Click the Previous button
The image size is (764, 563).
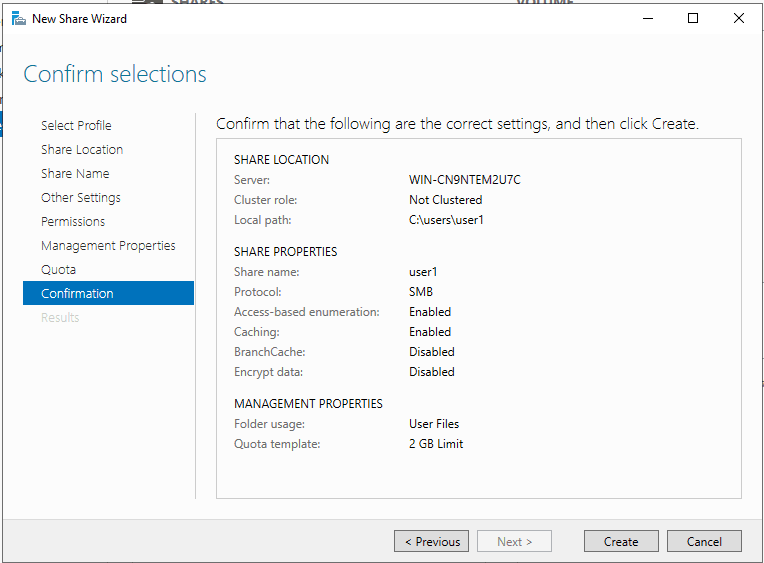click(431, 541)
